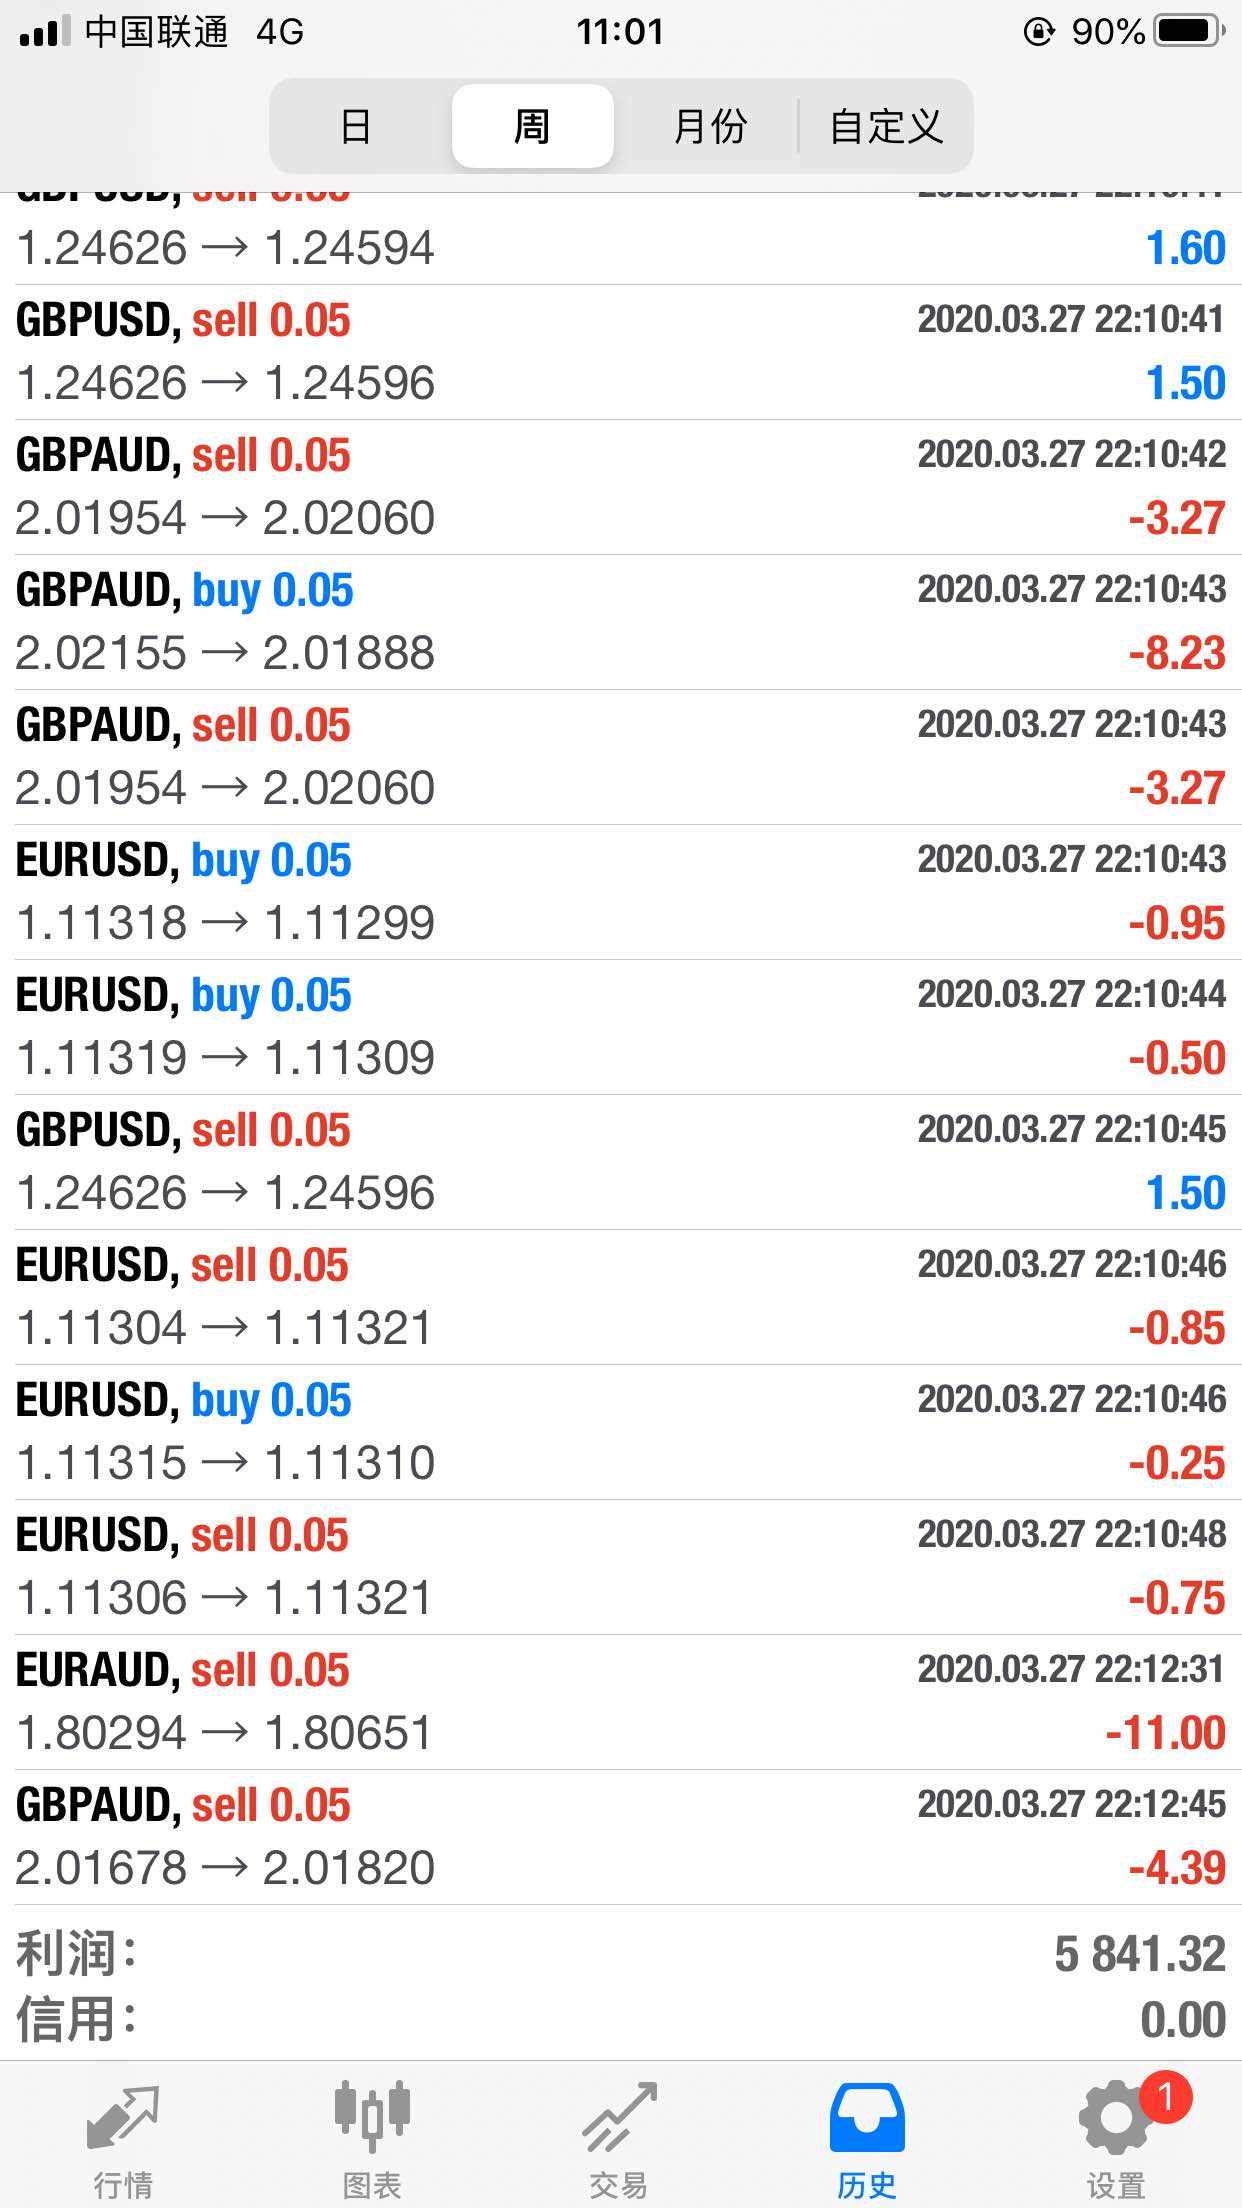Open the 行情 quotes icon

point(123,2120)
